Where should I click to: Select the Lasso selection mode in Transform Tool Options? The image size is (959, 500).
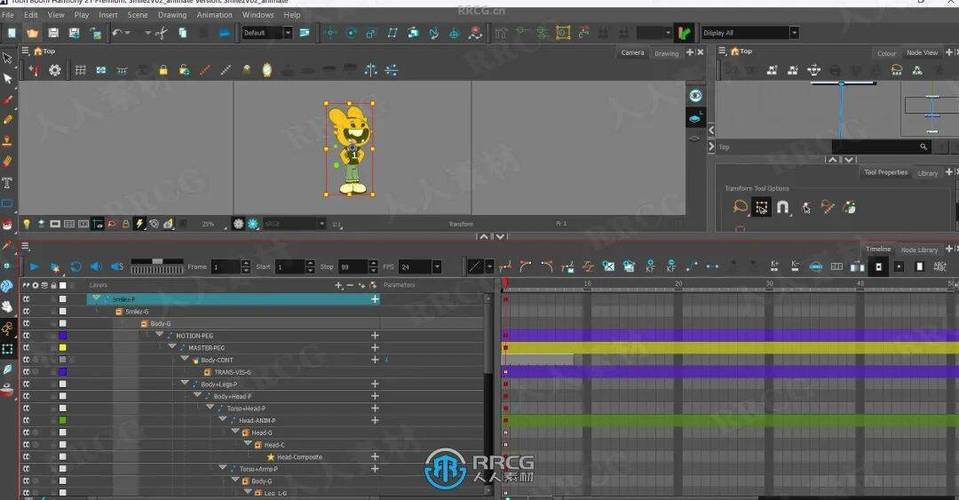coord(740,207)
